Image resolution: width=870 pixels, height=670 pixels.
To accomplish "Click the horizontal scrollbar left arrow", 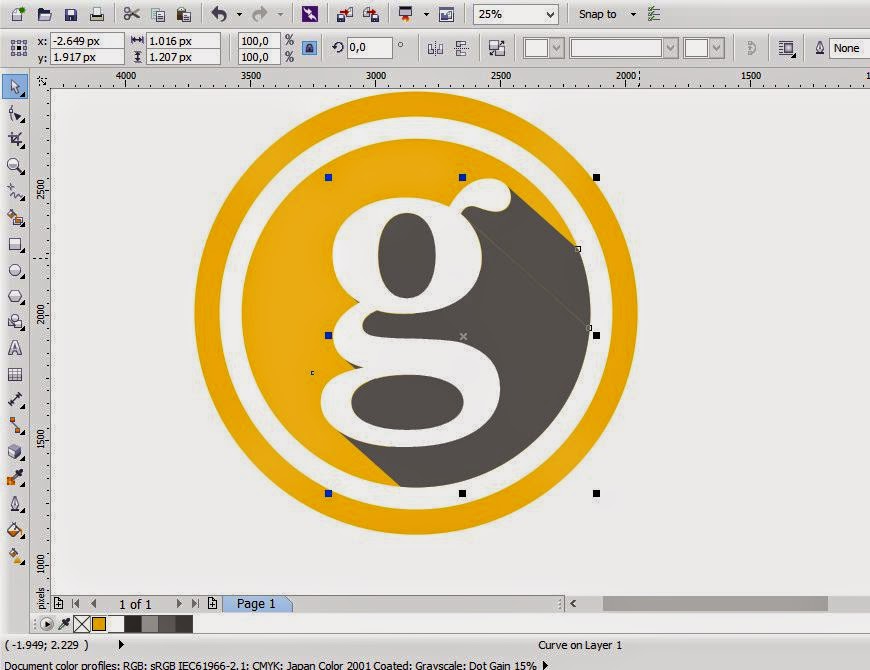I will coord(573,603).
